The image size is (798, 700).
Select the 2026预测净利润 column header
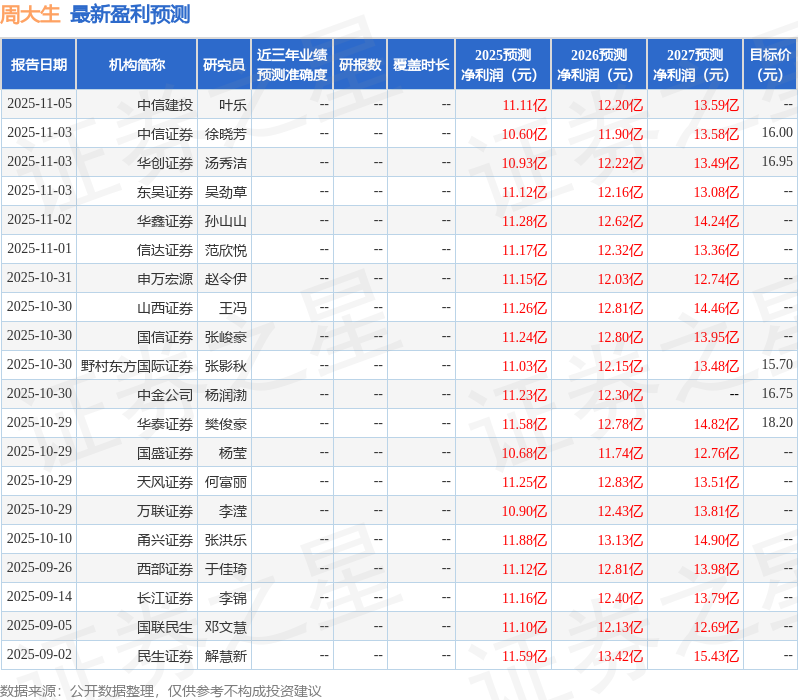[599, 65]
